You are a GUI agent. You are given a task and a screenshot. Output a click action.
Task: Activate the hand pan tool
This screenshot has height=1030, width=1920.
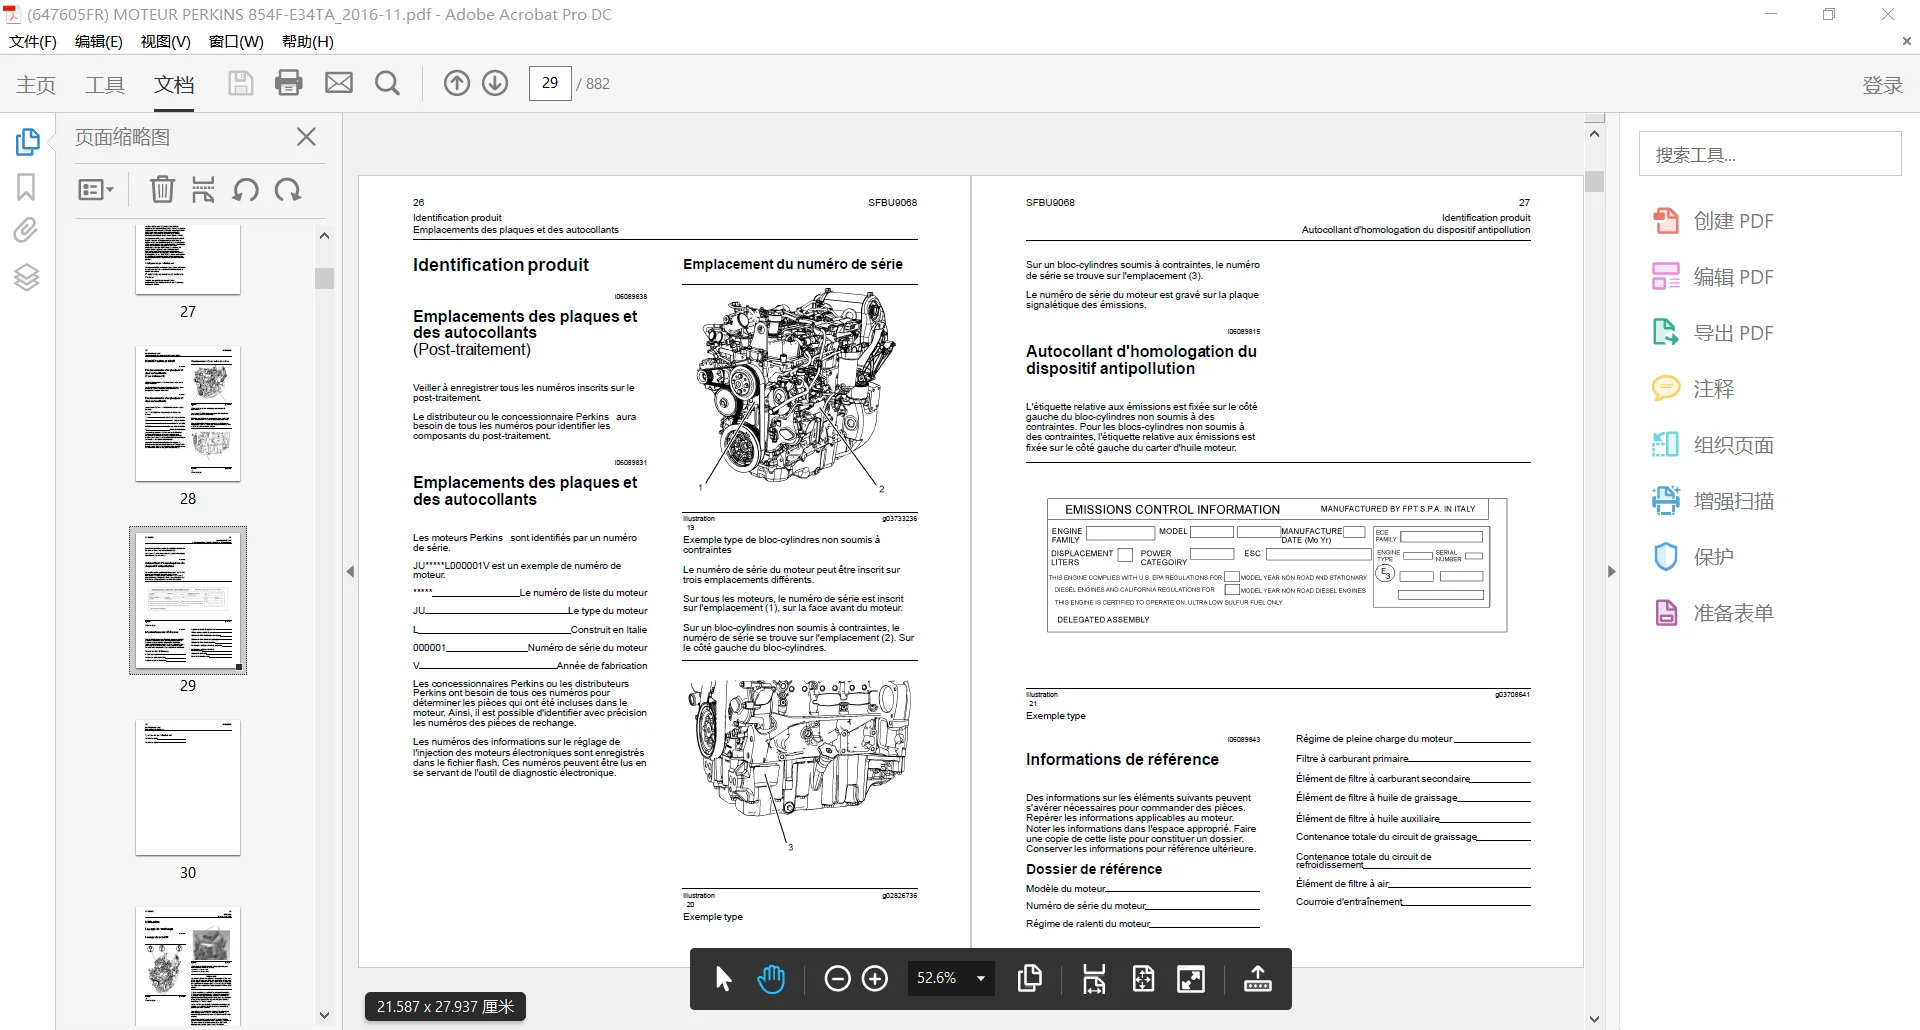pyautogui.click(x=771, y=979)
